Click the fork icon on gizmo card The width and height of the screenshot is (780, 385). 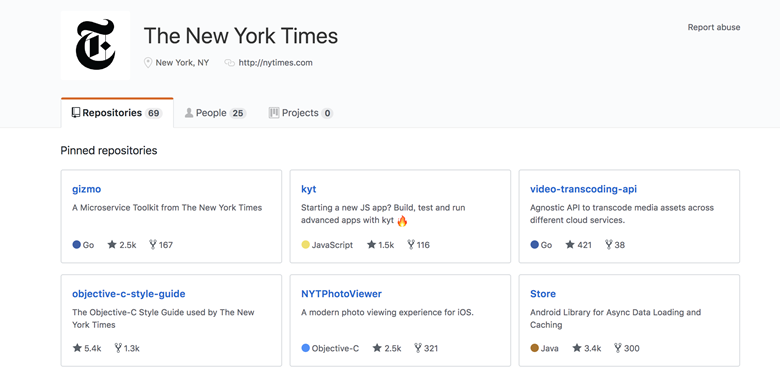coord(153,245)
